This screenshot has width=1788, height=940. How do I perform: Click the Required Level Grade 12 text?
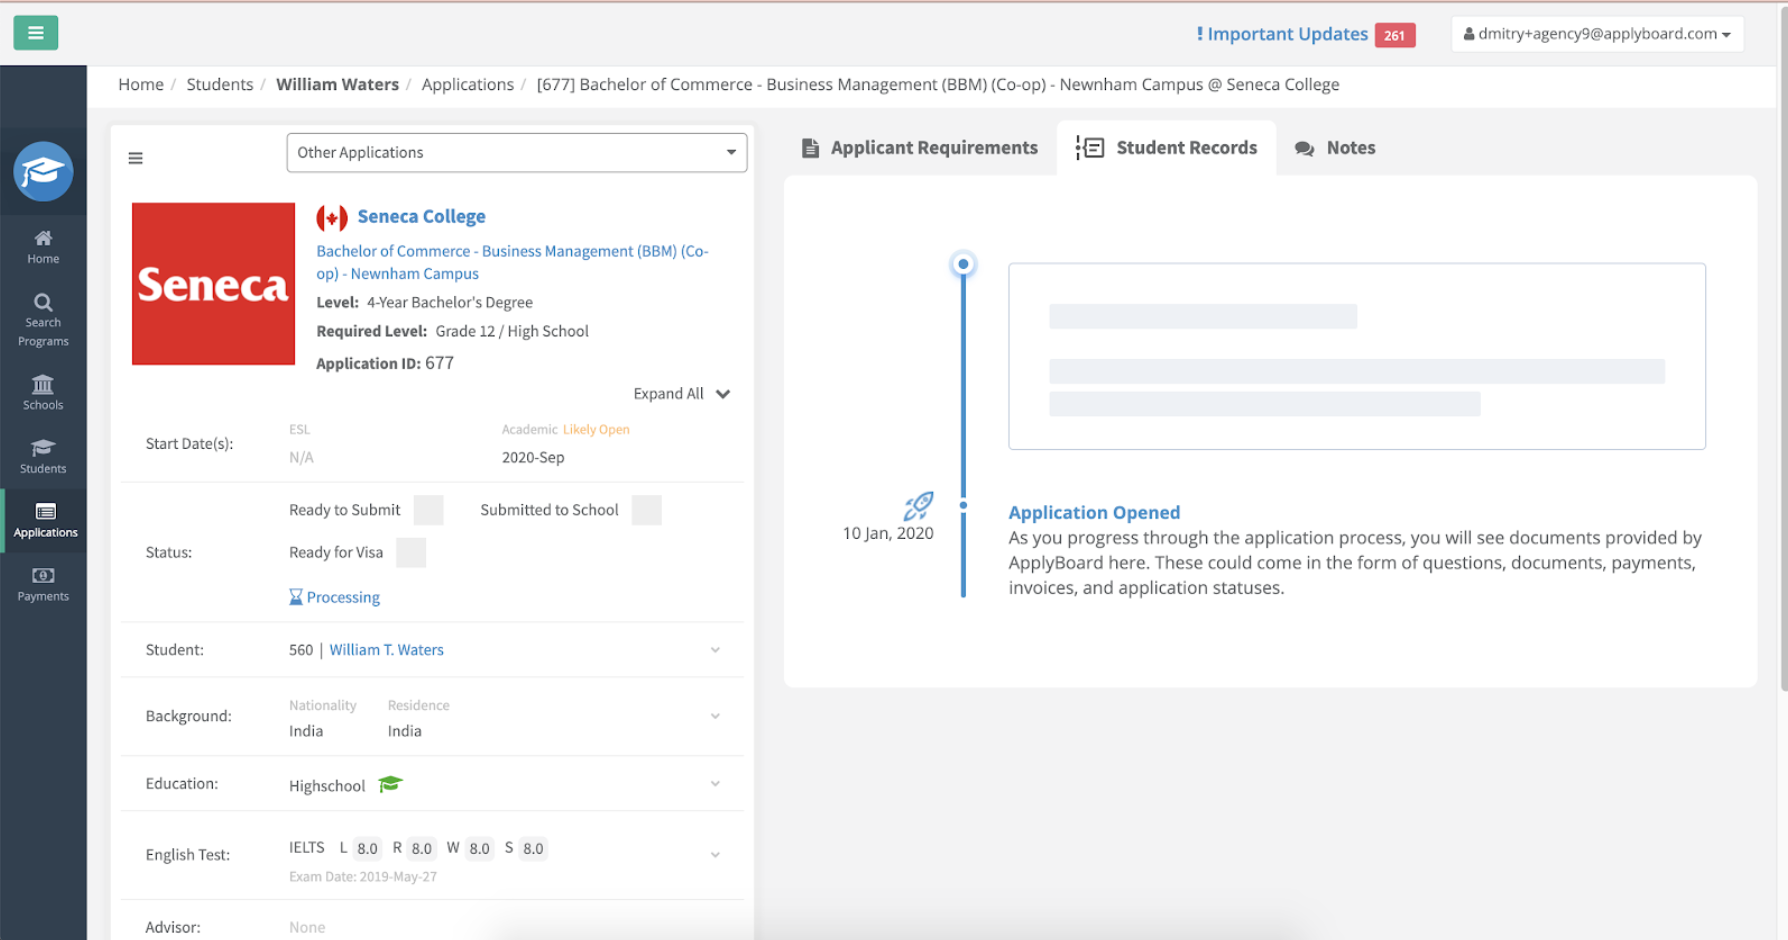pyautogui.click(x=452, y=331)
